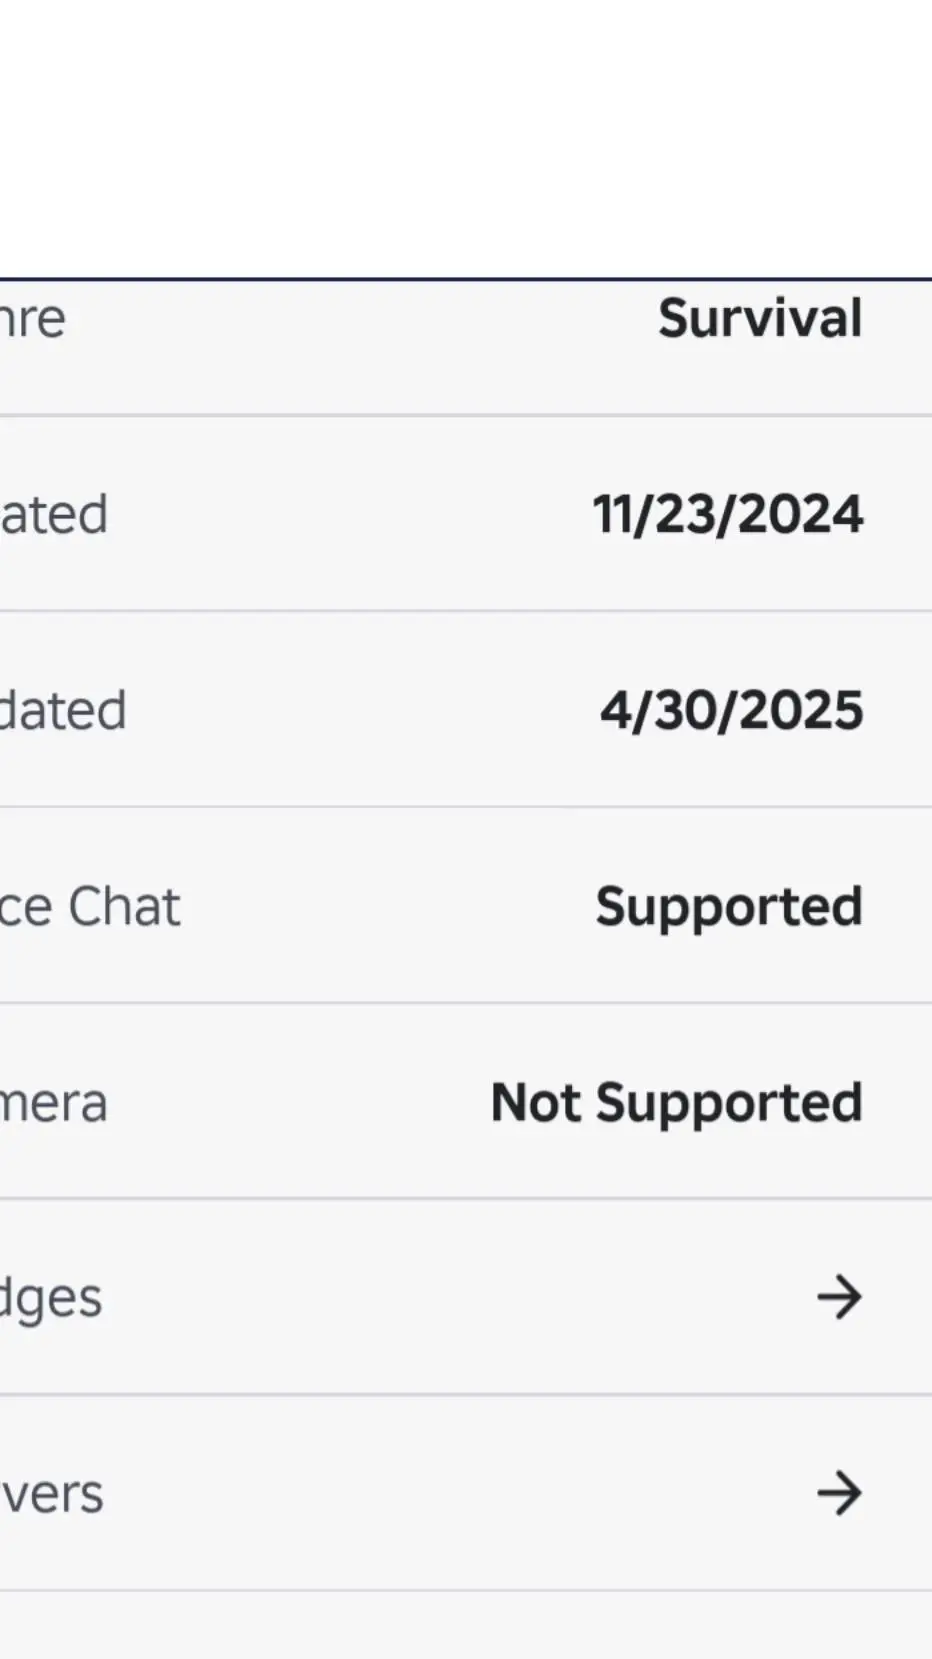Image resolution: width=932 pixels, height=1659 pixels.
Task: Click the 11/23/2024 created date
Action: tap(728, 514)
